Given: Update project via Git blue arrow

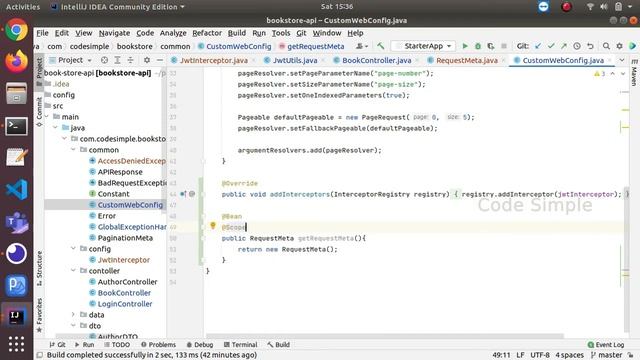Looking at the screenshot, I should (x=538, y=46).
